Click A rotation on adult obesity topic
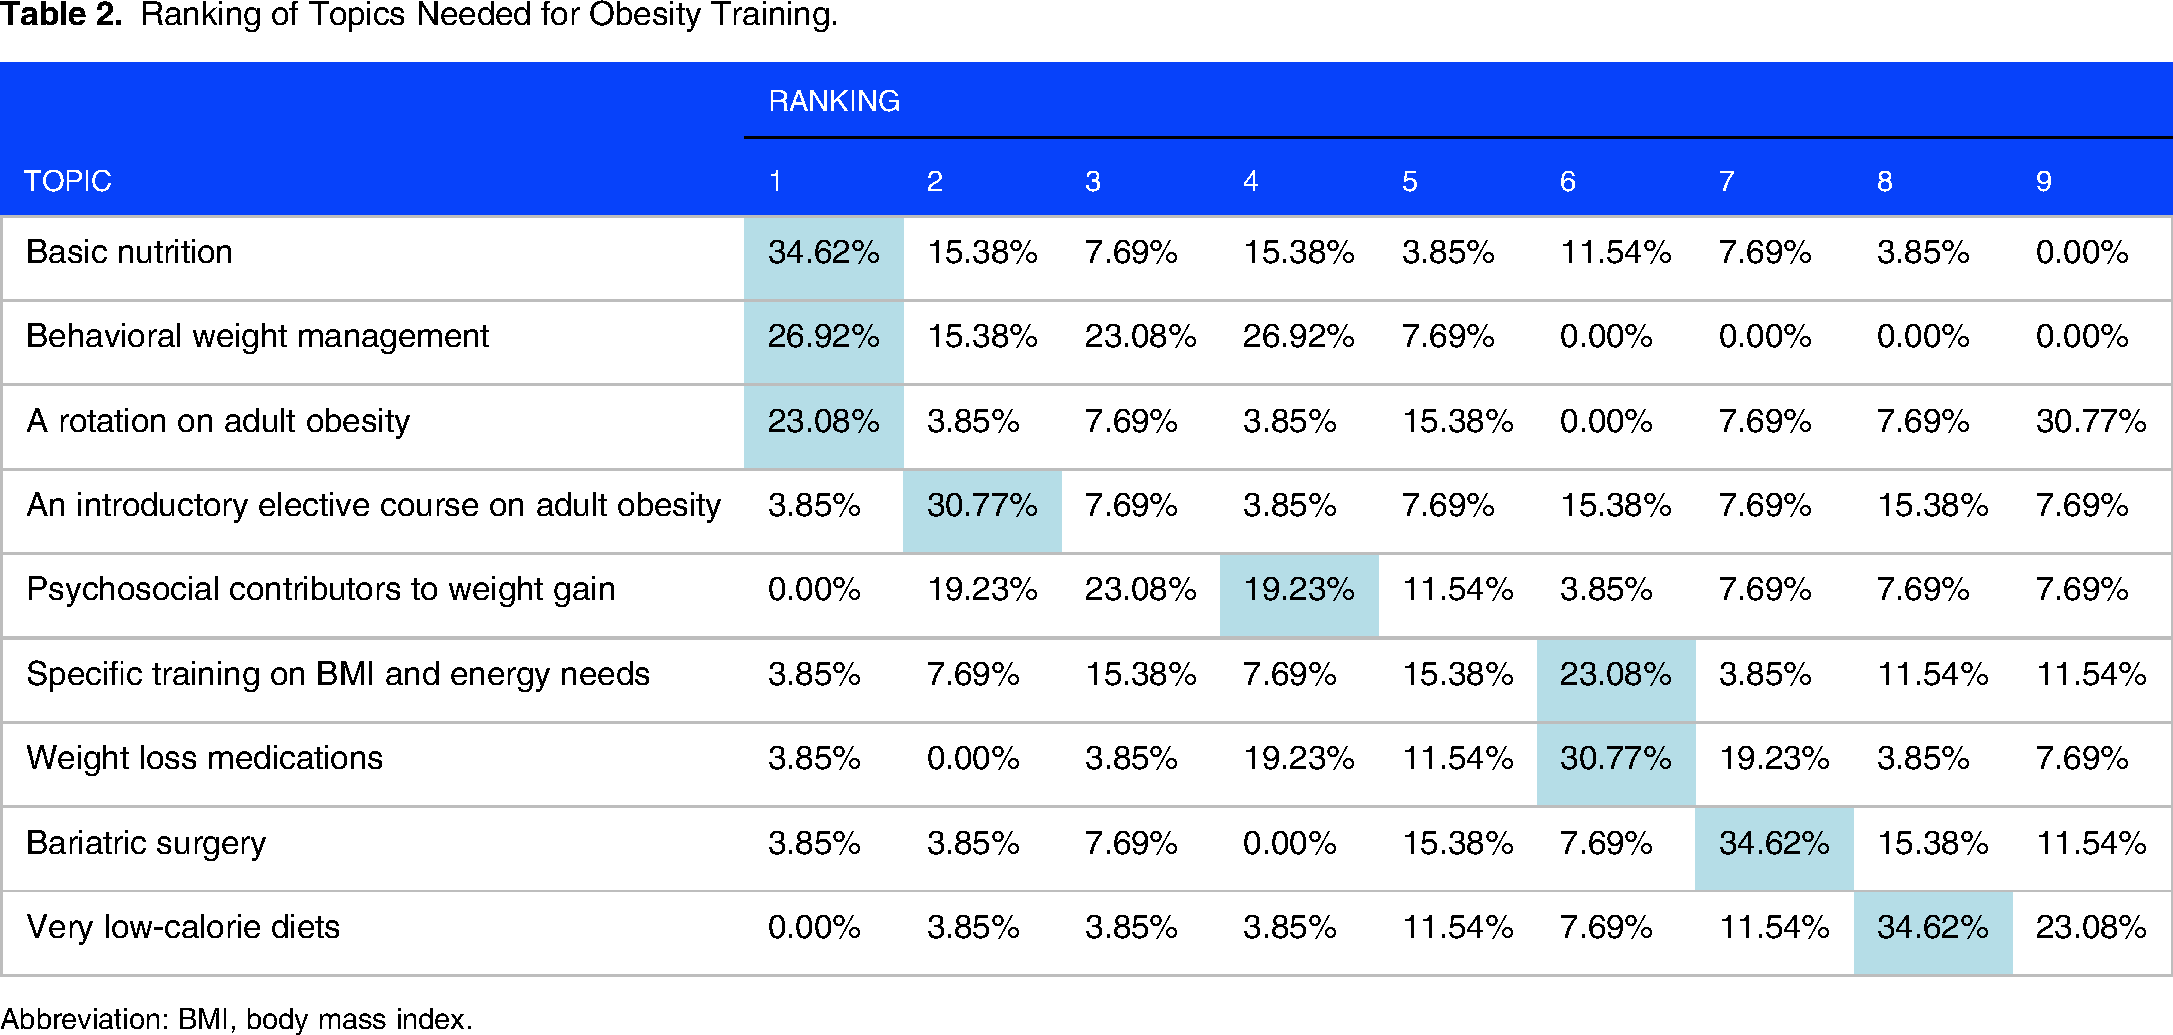 pyautogui.click(x=218, y=421)
